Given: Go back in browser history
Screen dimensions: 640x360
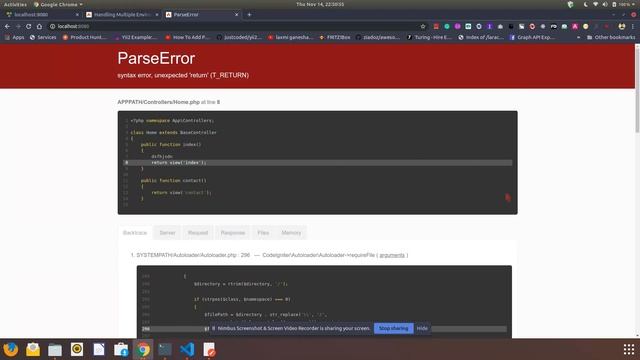Looking at the screenshot, I should (x=7, y=26).
